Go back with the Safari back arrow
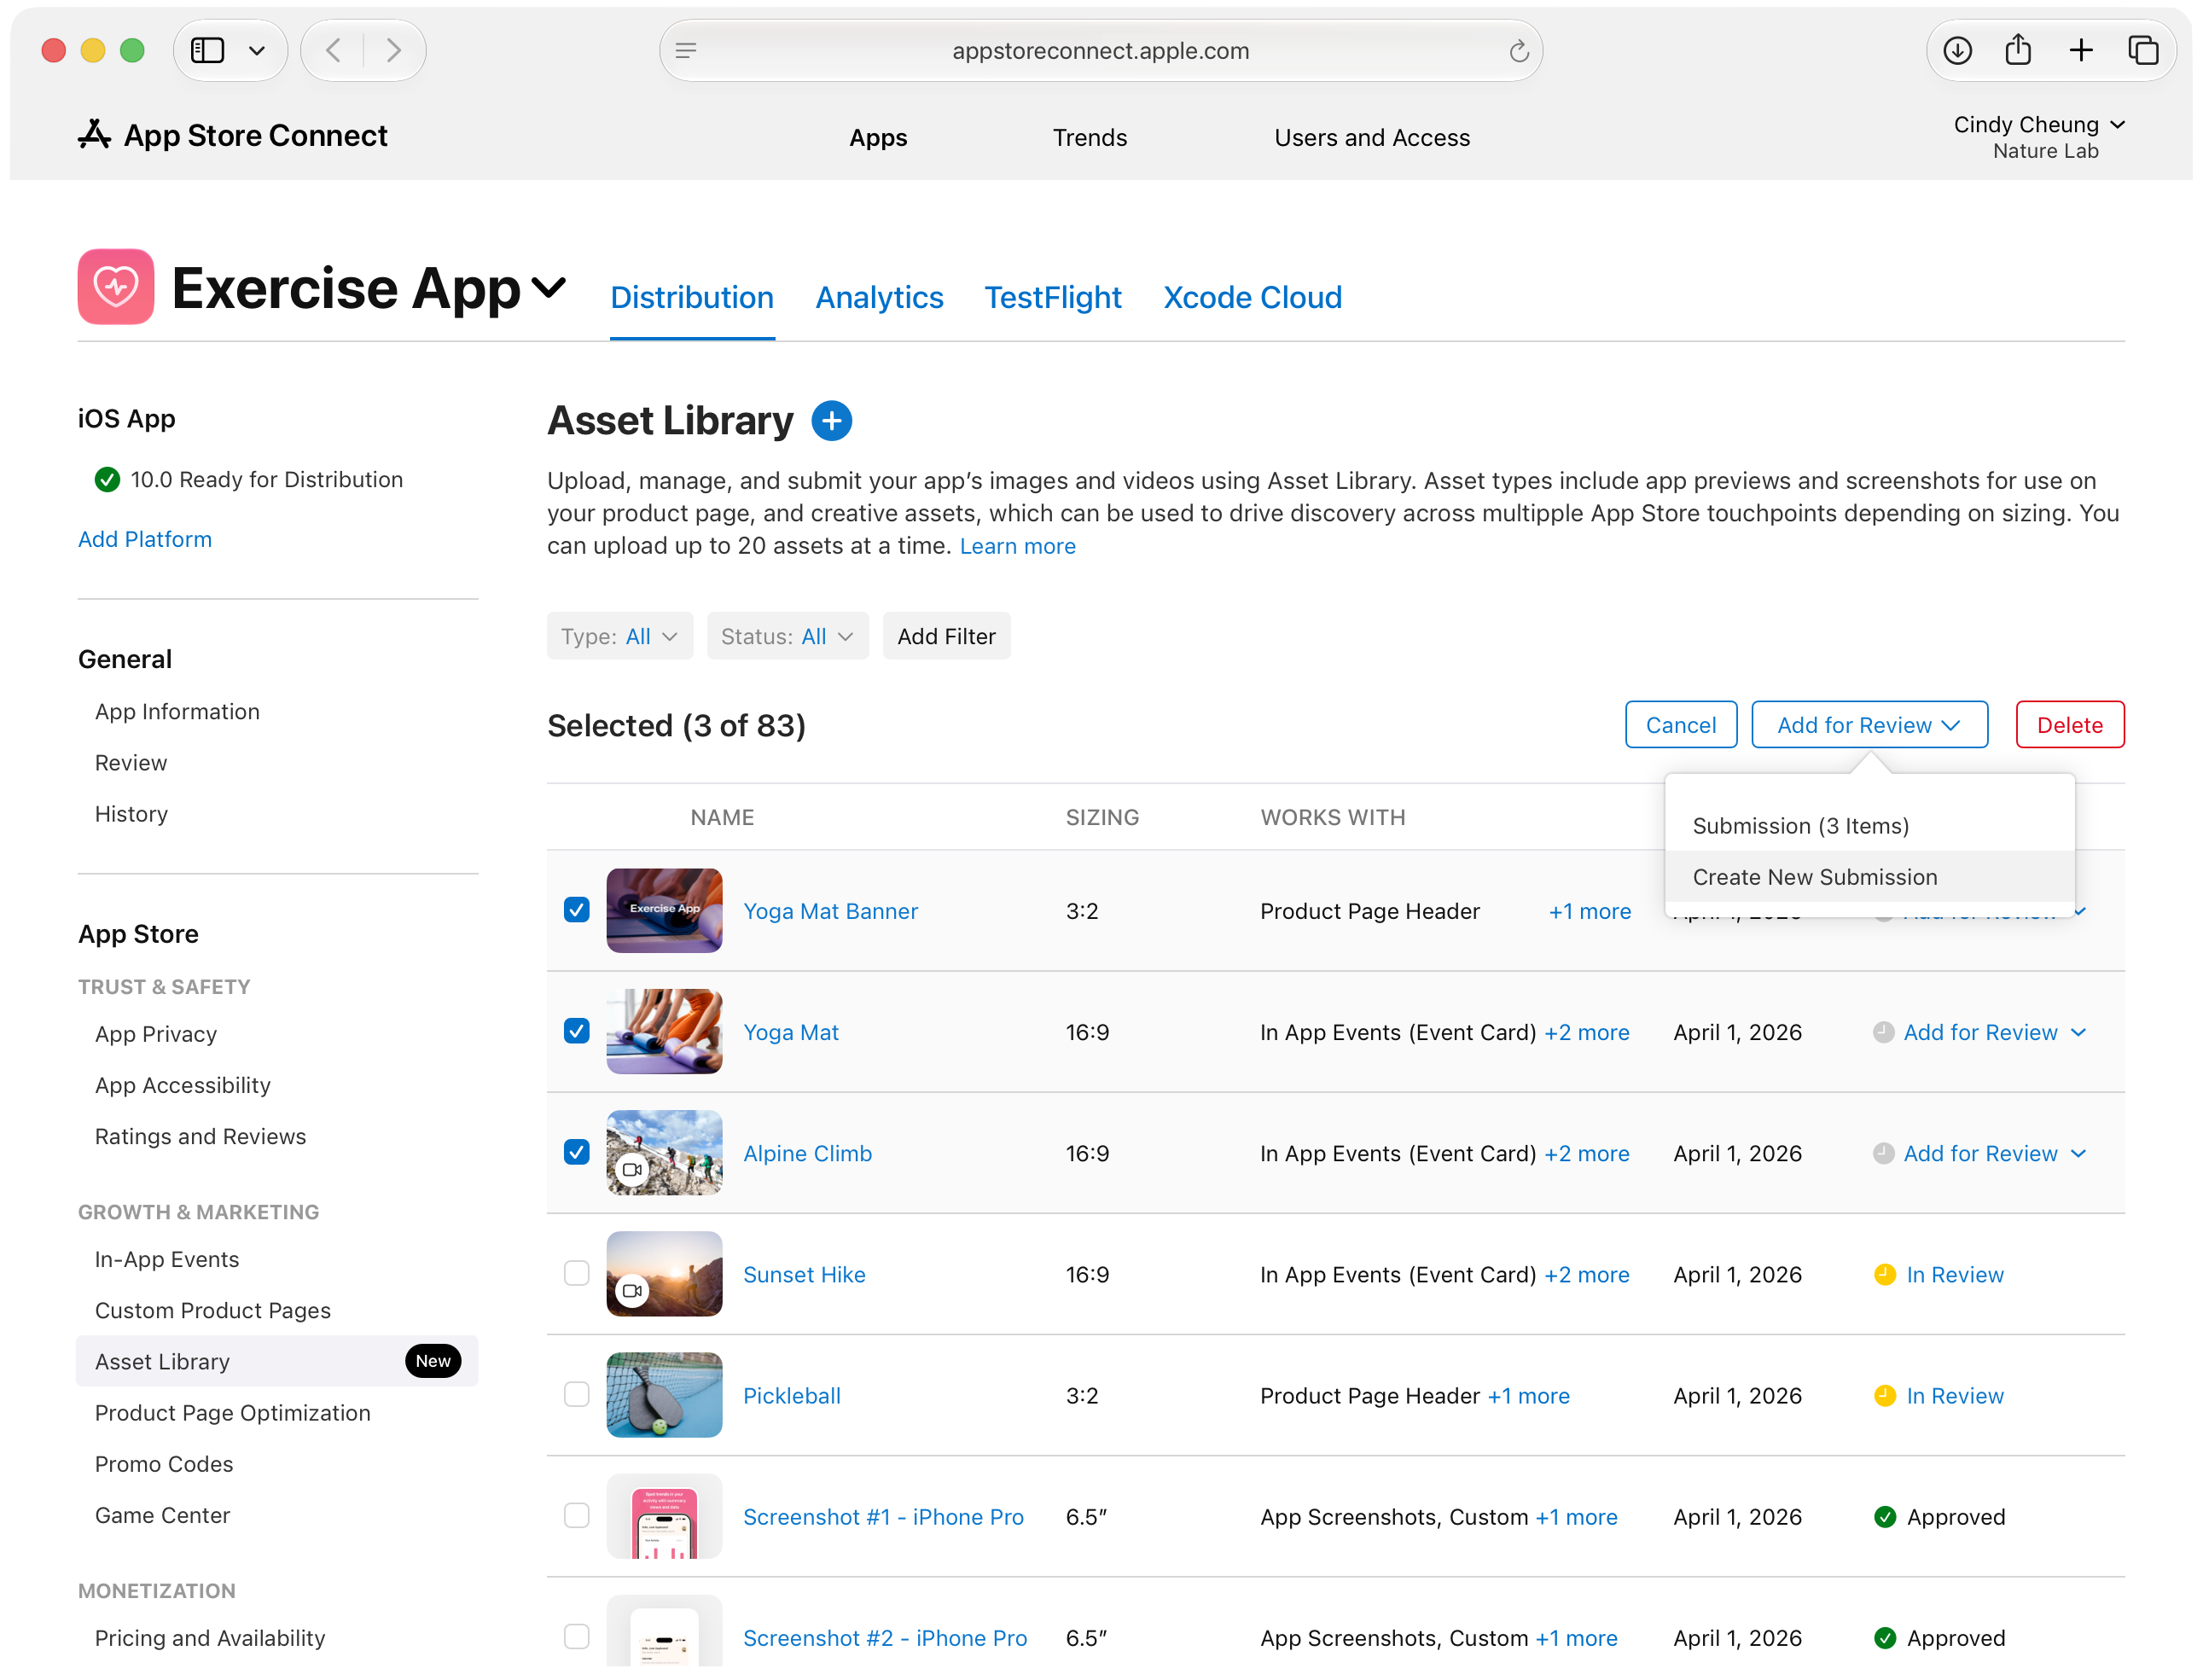 coord(334,50)
